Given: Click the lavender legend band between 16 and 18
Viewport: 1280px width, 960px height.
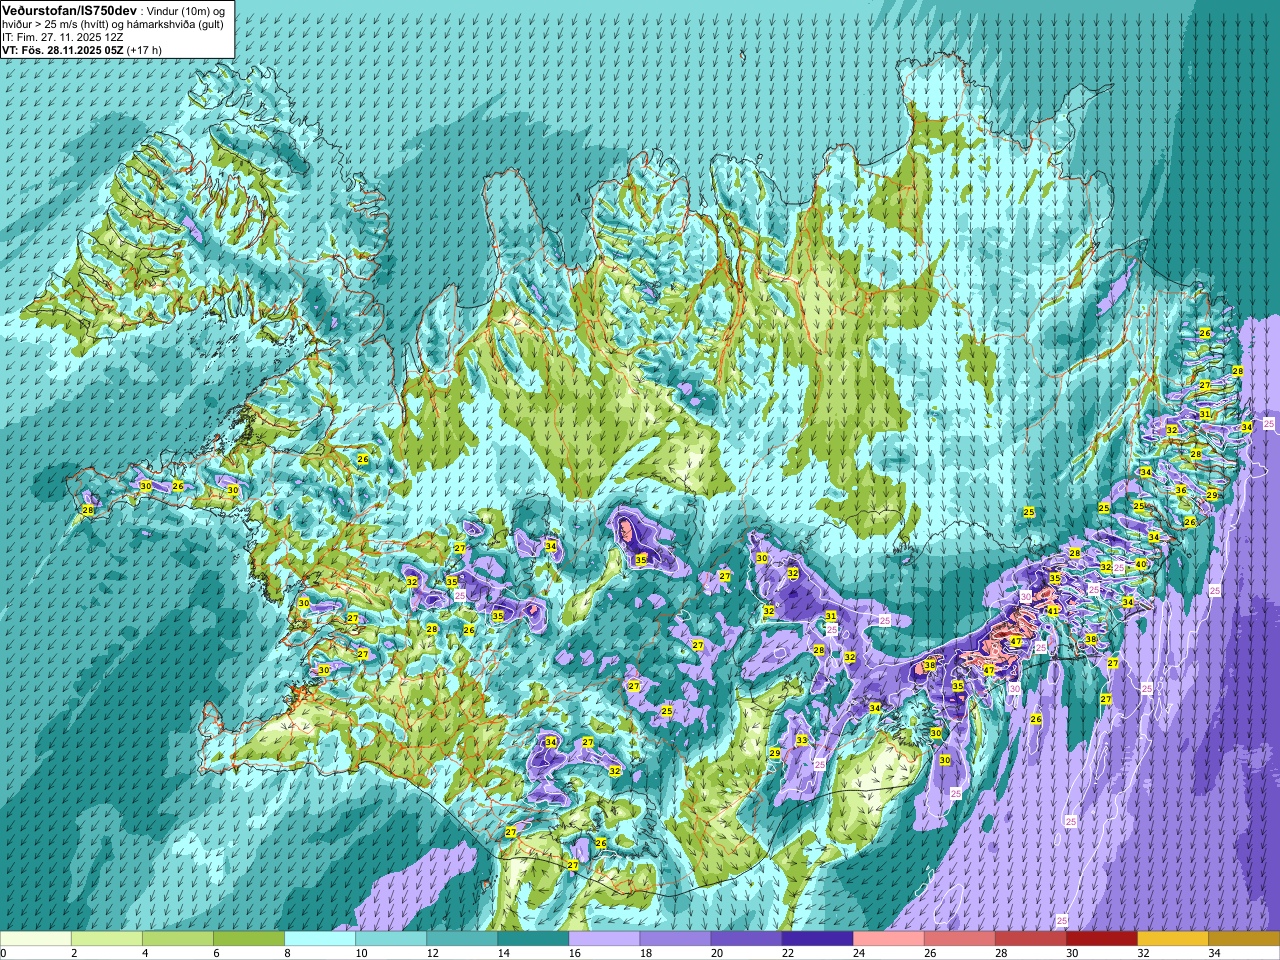Looking at the screenshot, I should (604, 939).
